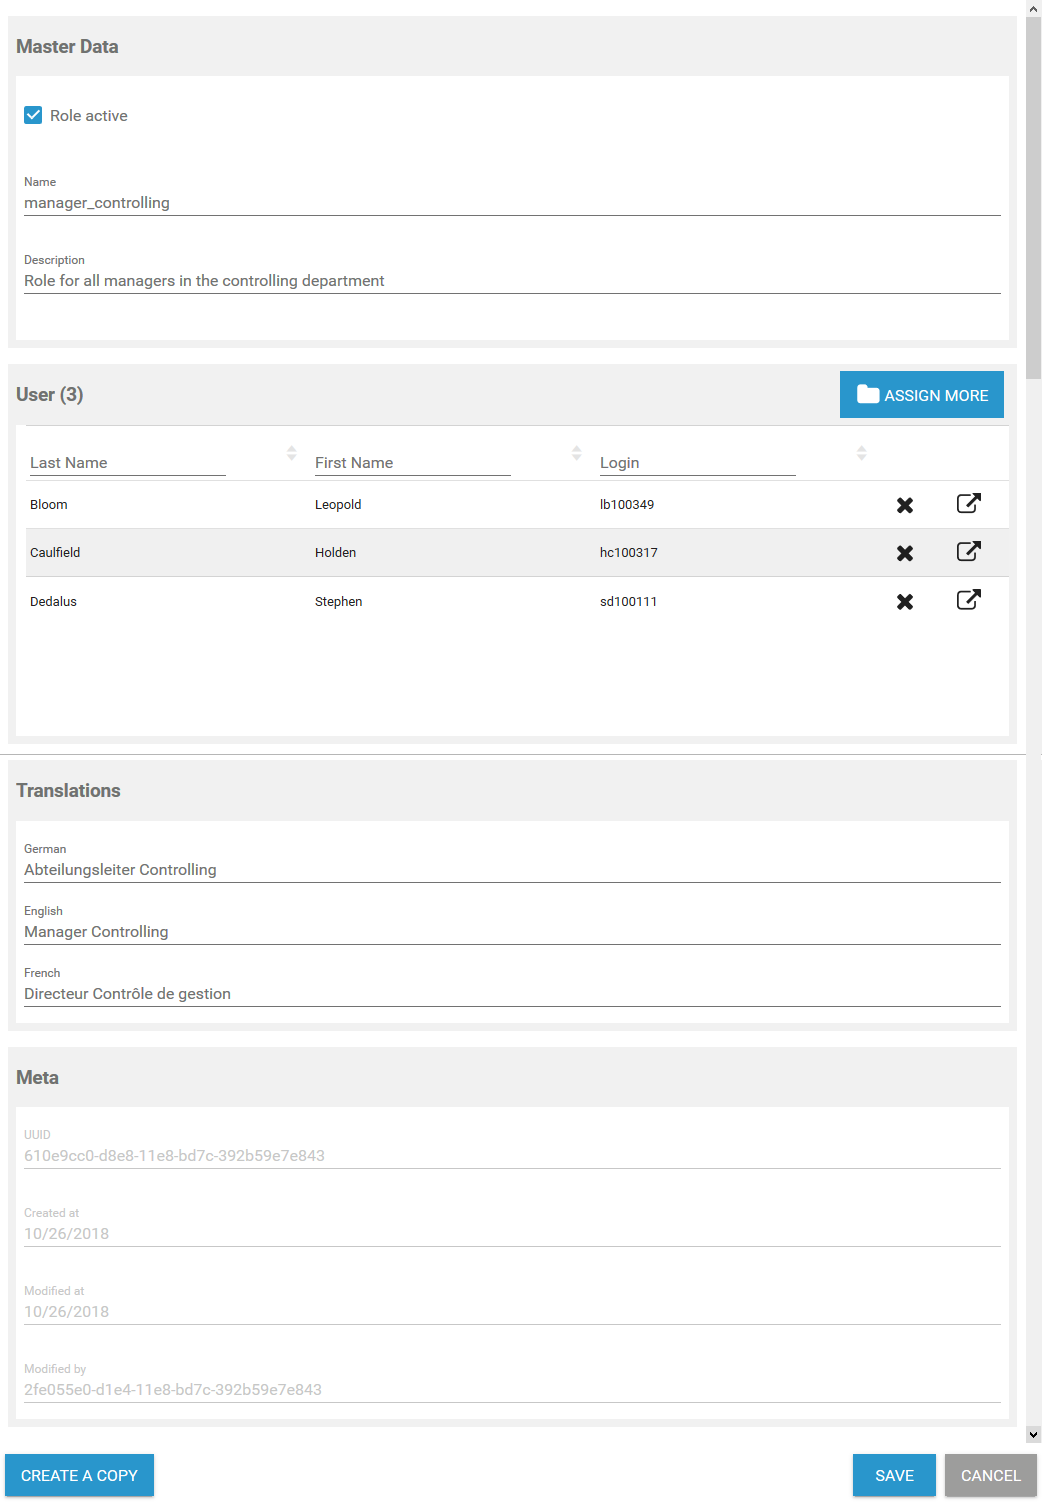
Task: Click folder icon on Assign More
Action: [867, 395]
